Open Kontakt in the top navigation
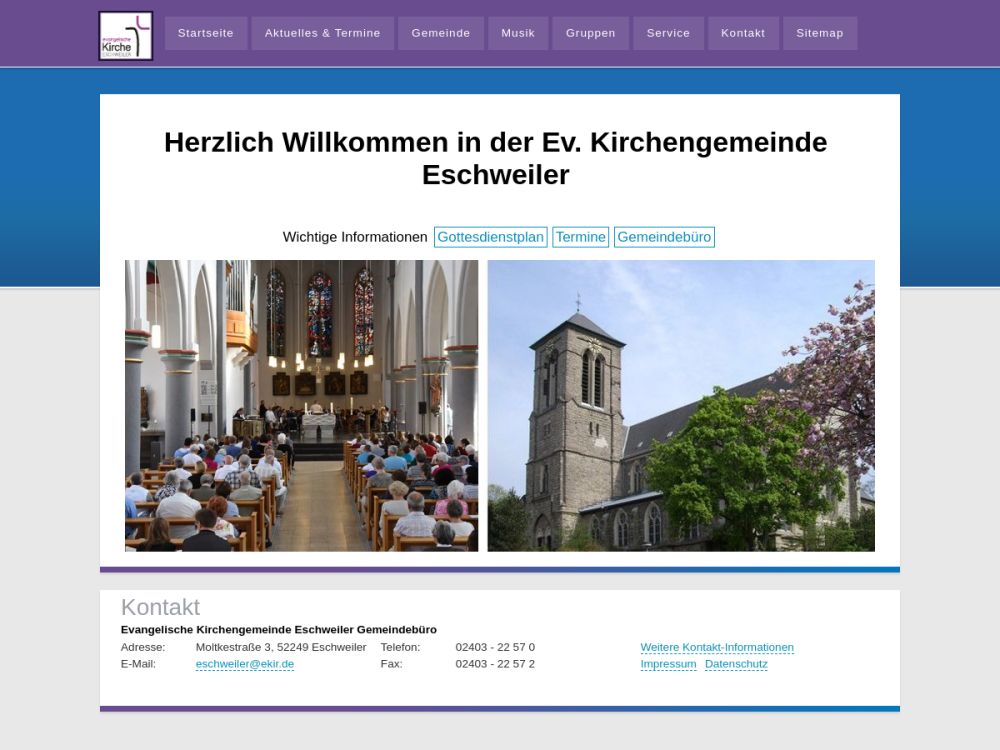 [742, 33]
